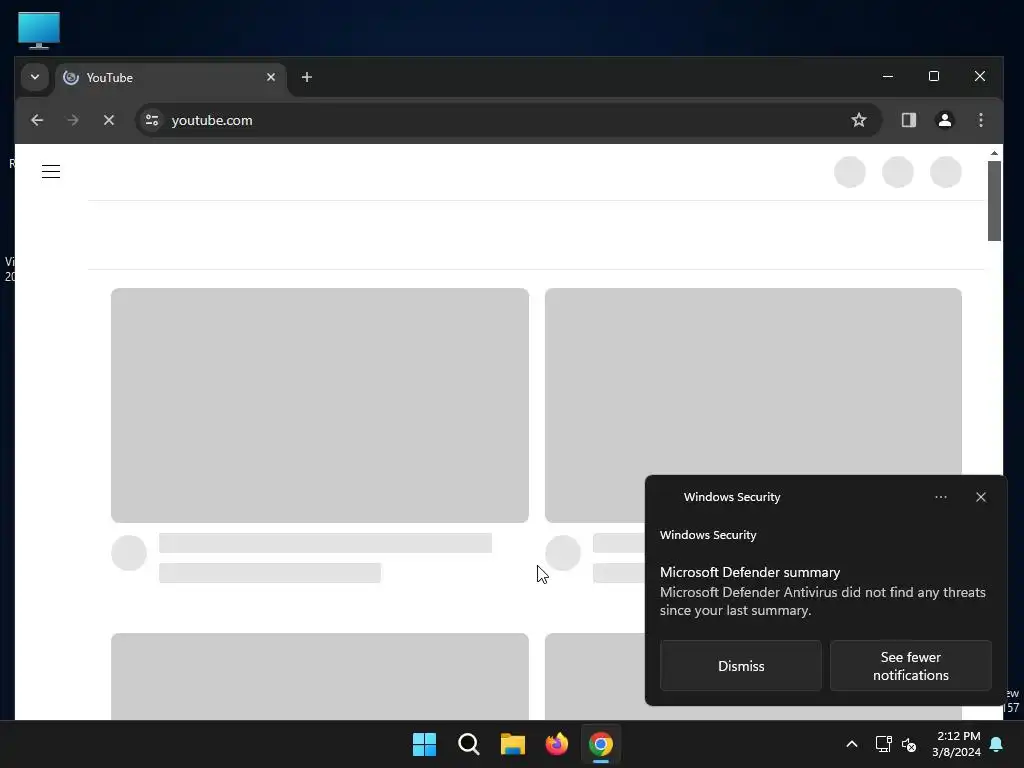This screenshot has width=1024, height=768.
Task: Open notification center bell icon
Action: [x=997, y=744]
